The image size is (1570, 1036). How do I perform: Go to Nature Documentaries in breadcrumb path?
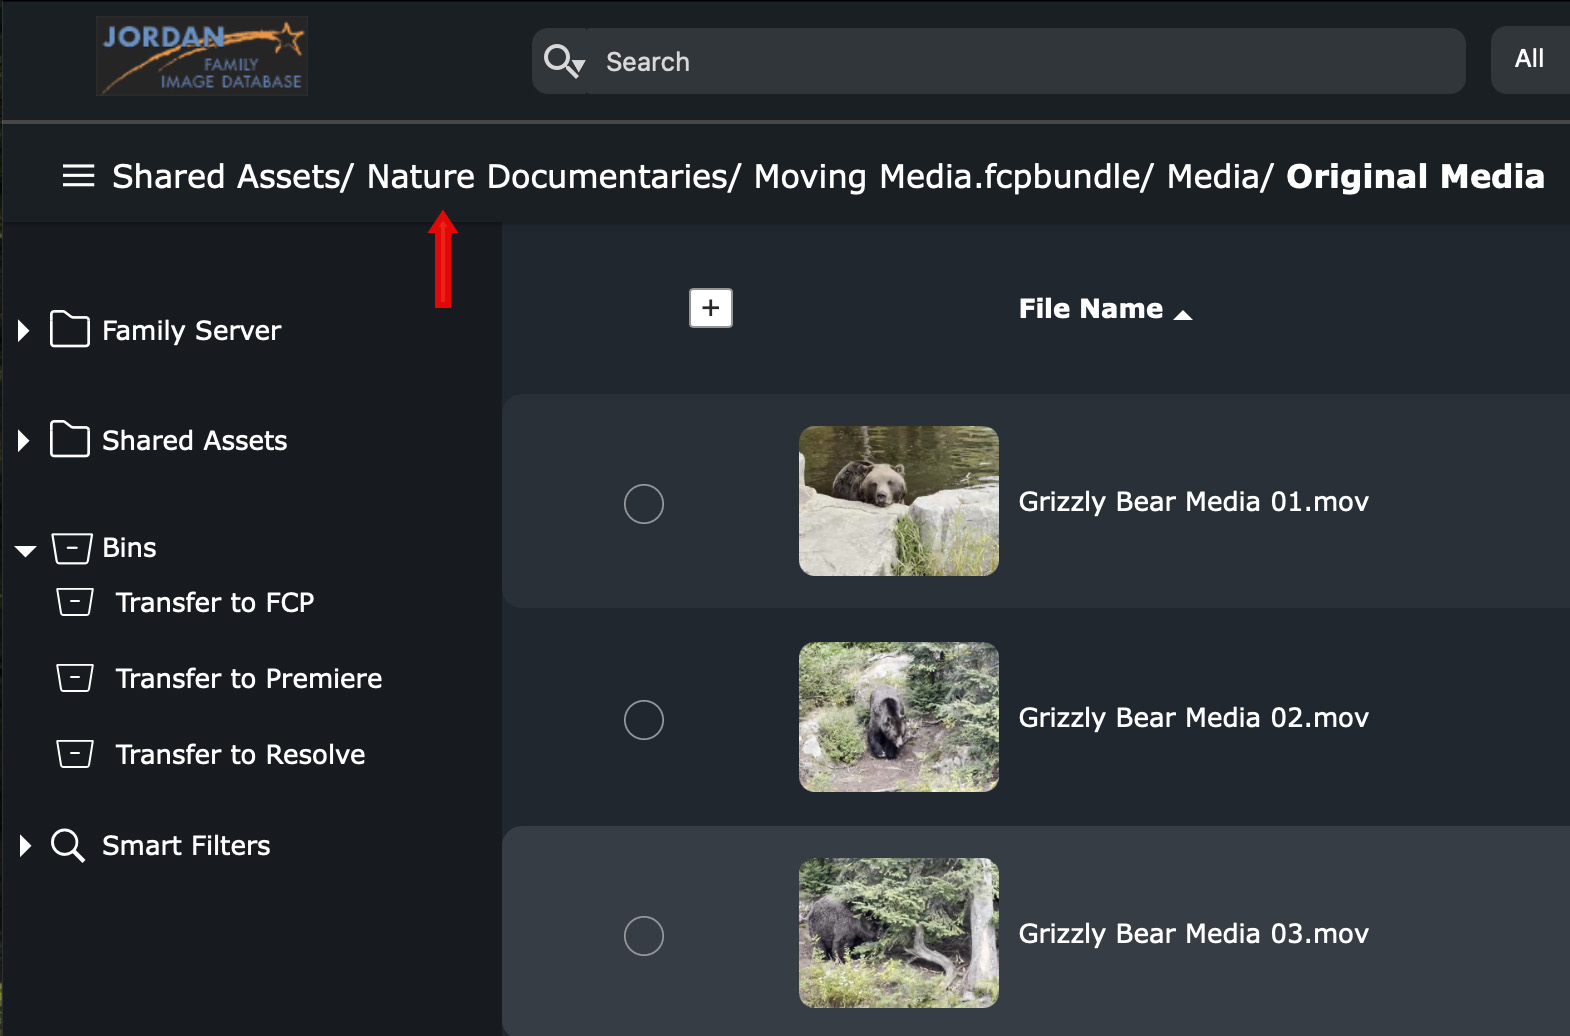click(x=552, y=177)
